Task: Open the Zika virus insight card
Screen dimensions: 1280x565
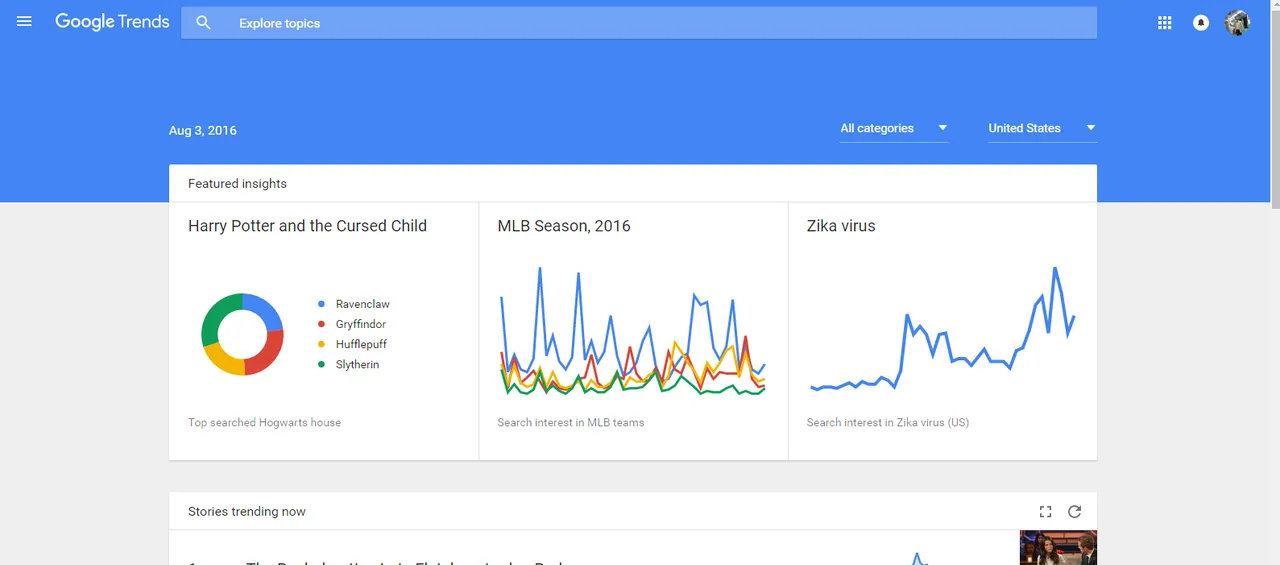Action: (x=942, y=331)
